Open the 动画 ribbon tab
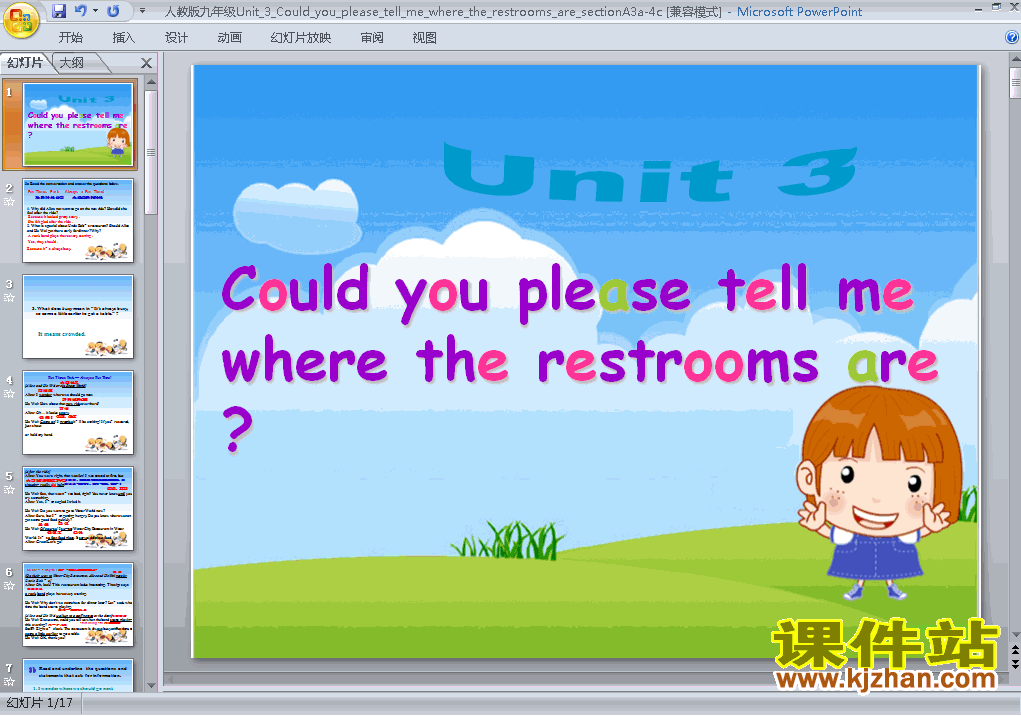 pyautogui.click(x=229, y=38)
